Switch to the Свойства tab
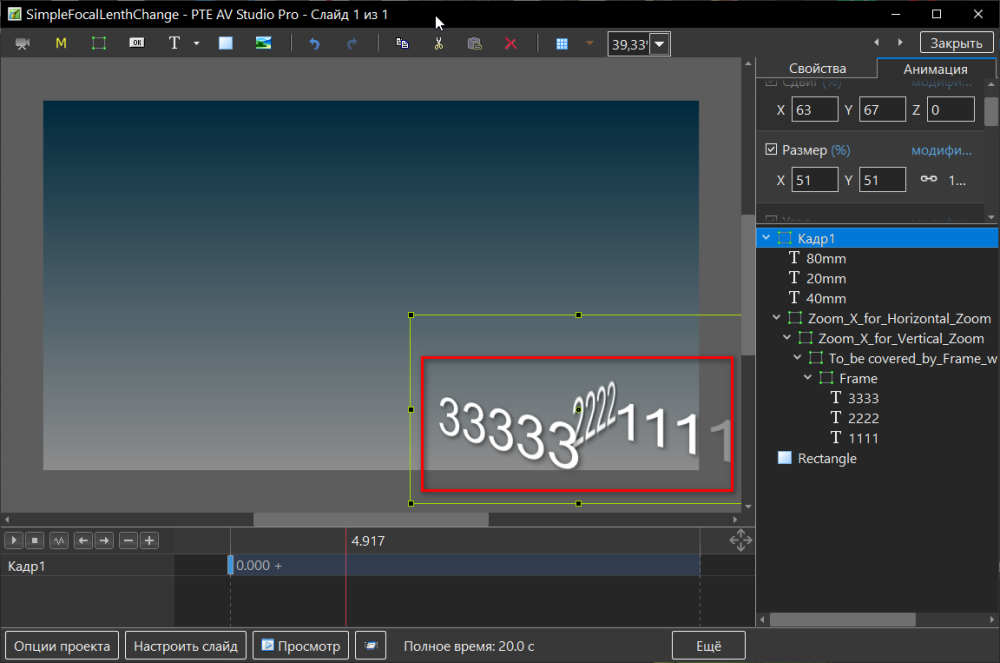 pyautogui.click(x=817, y=69)
